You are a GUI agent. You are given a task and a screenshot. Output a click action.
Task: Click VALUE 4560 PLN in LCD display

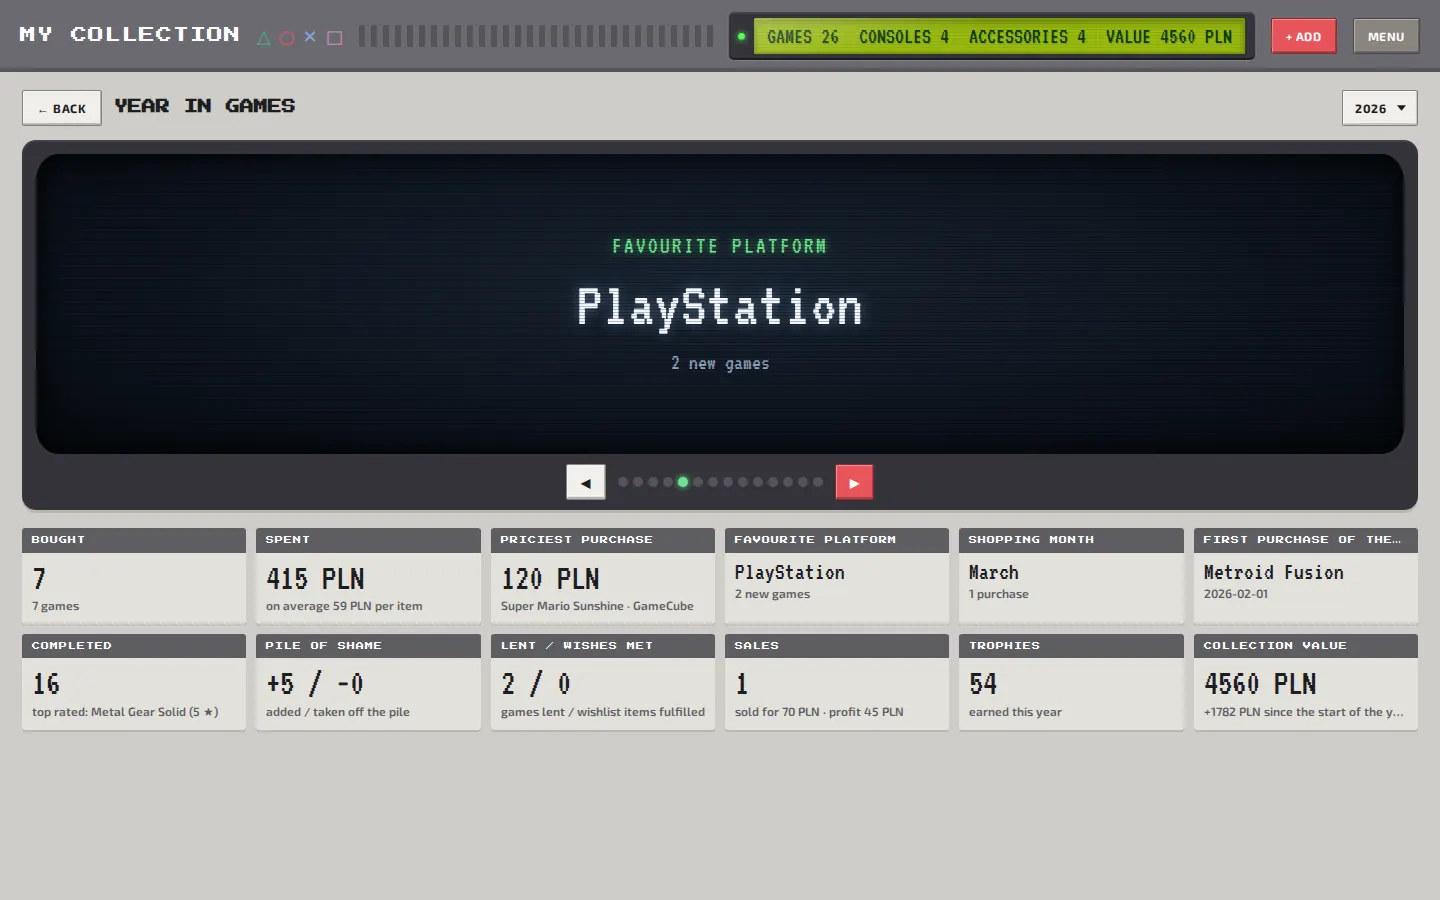[x=1169, y=37]
